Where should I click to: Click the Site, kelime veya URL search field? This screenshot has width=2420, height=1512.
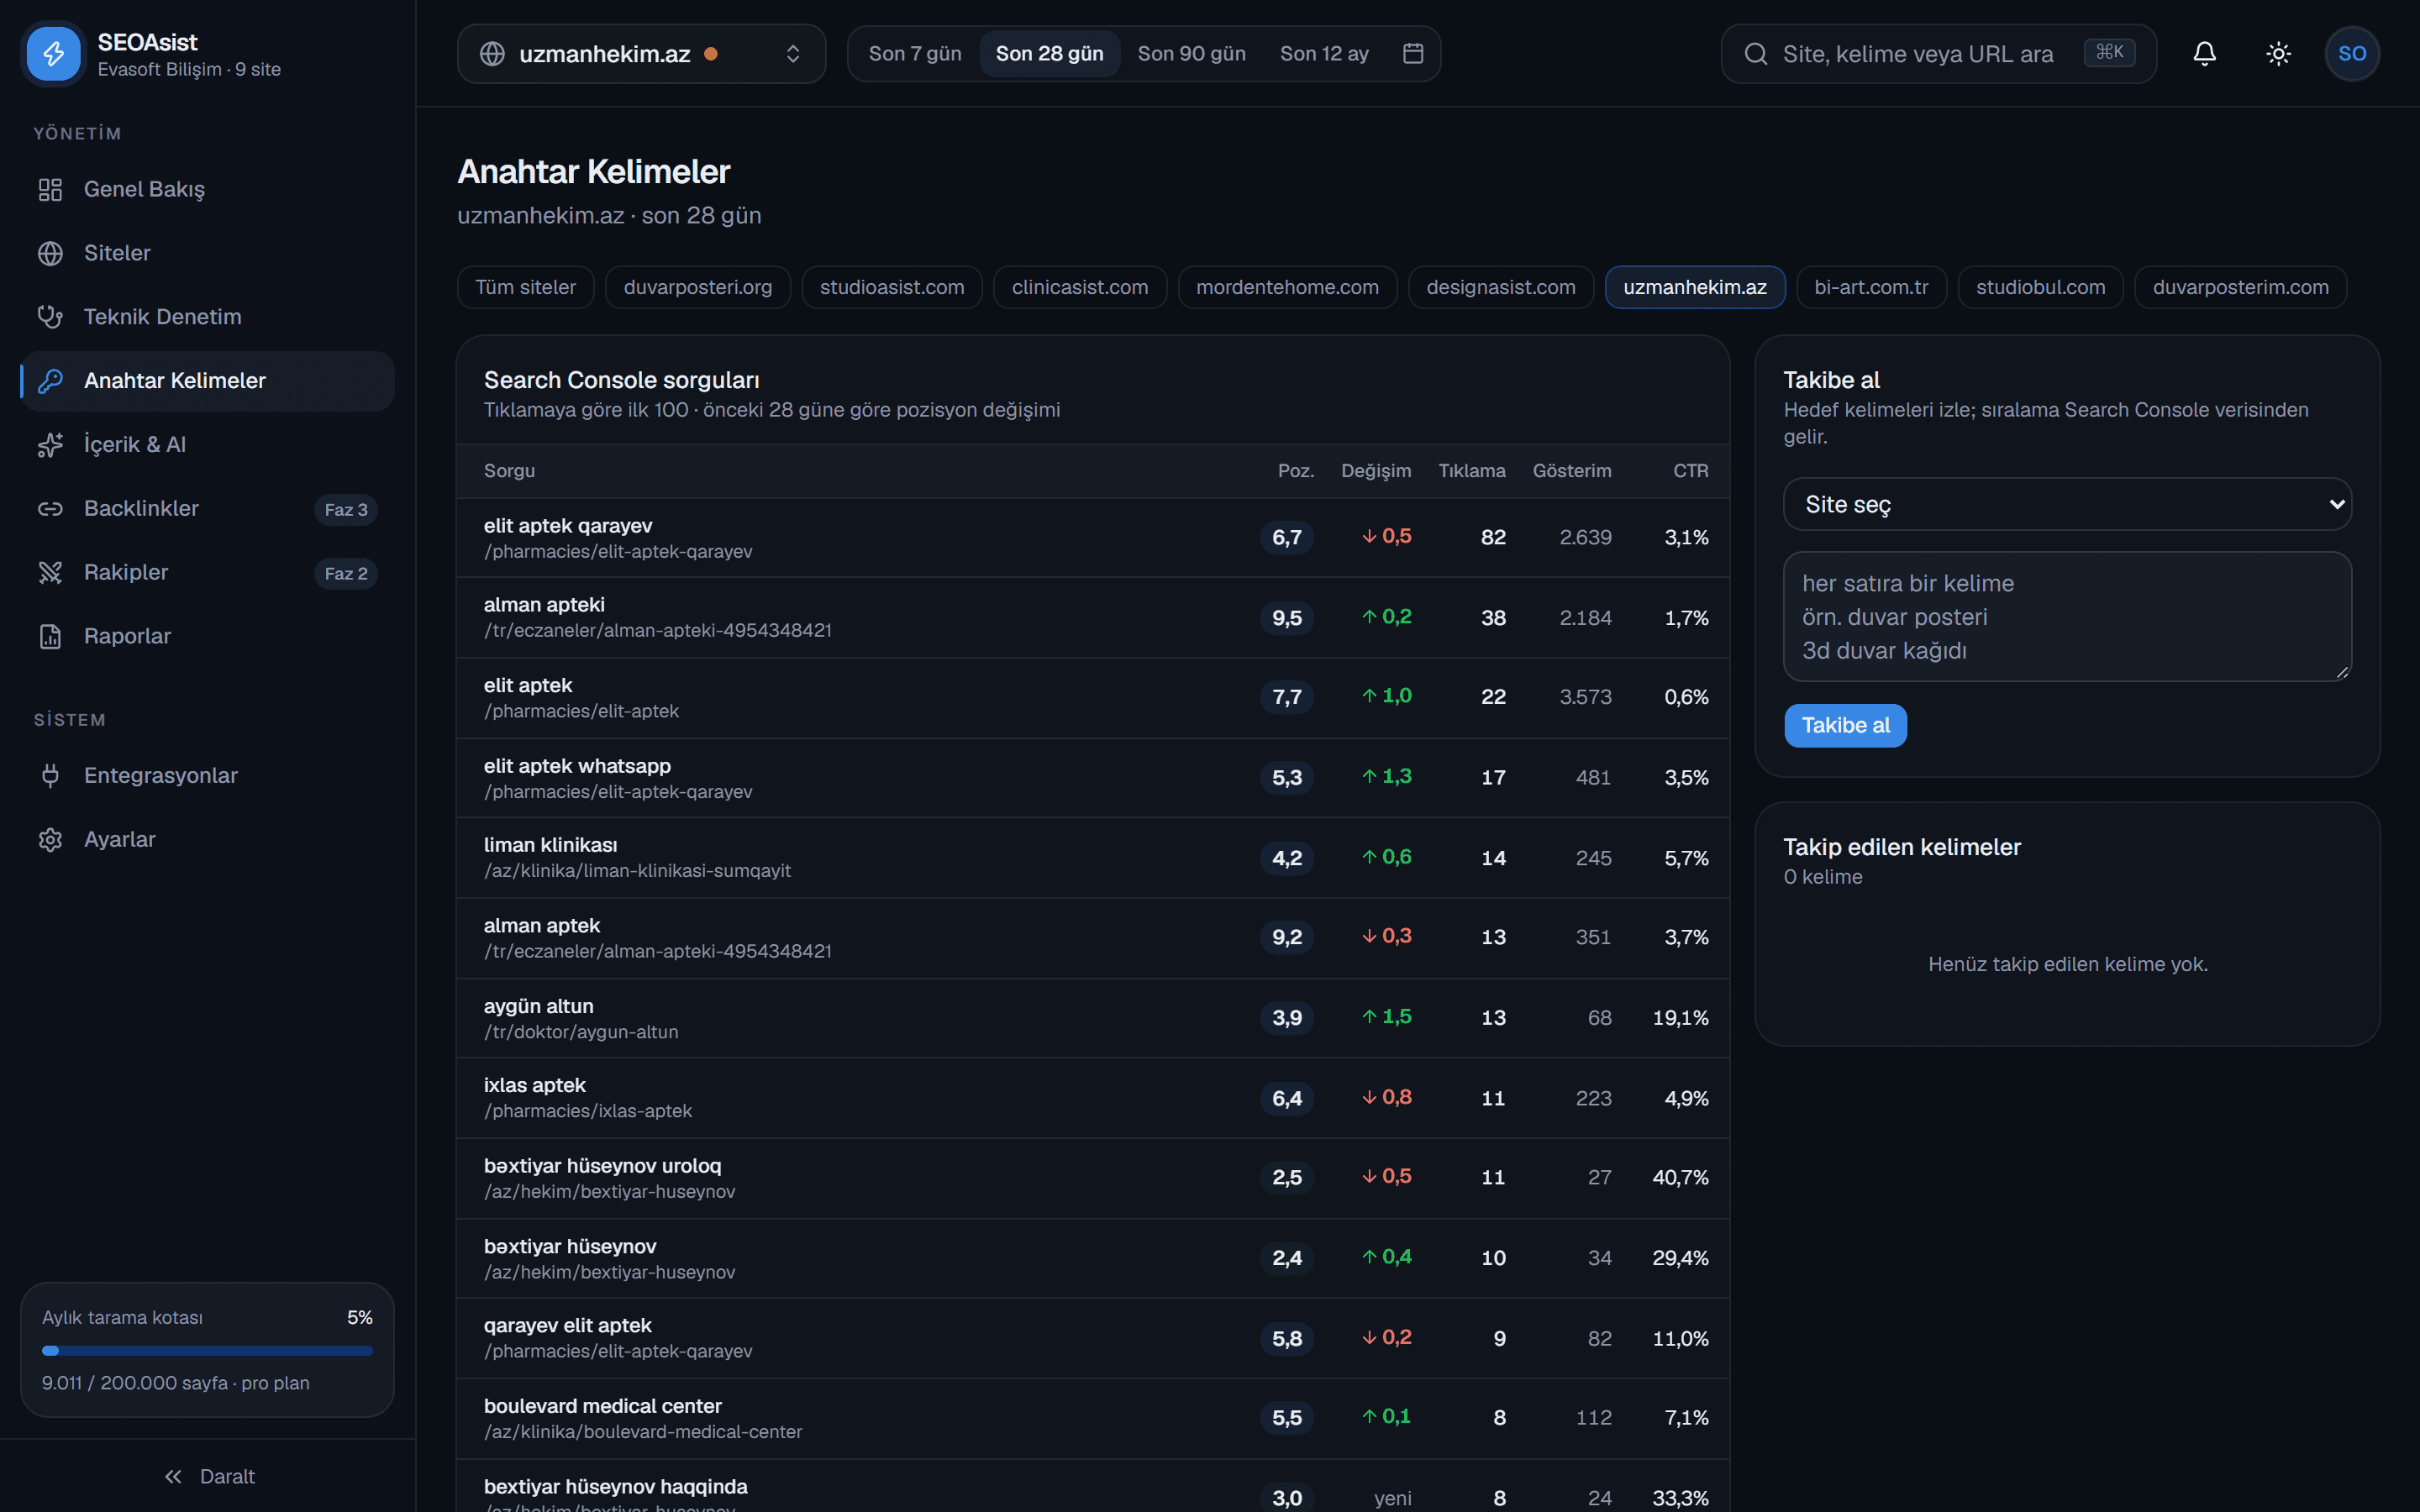pos(1938,54)
